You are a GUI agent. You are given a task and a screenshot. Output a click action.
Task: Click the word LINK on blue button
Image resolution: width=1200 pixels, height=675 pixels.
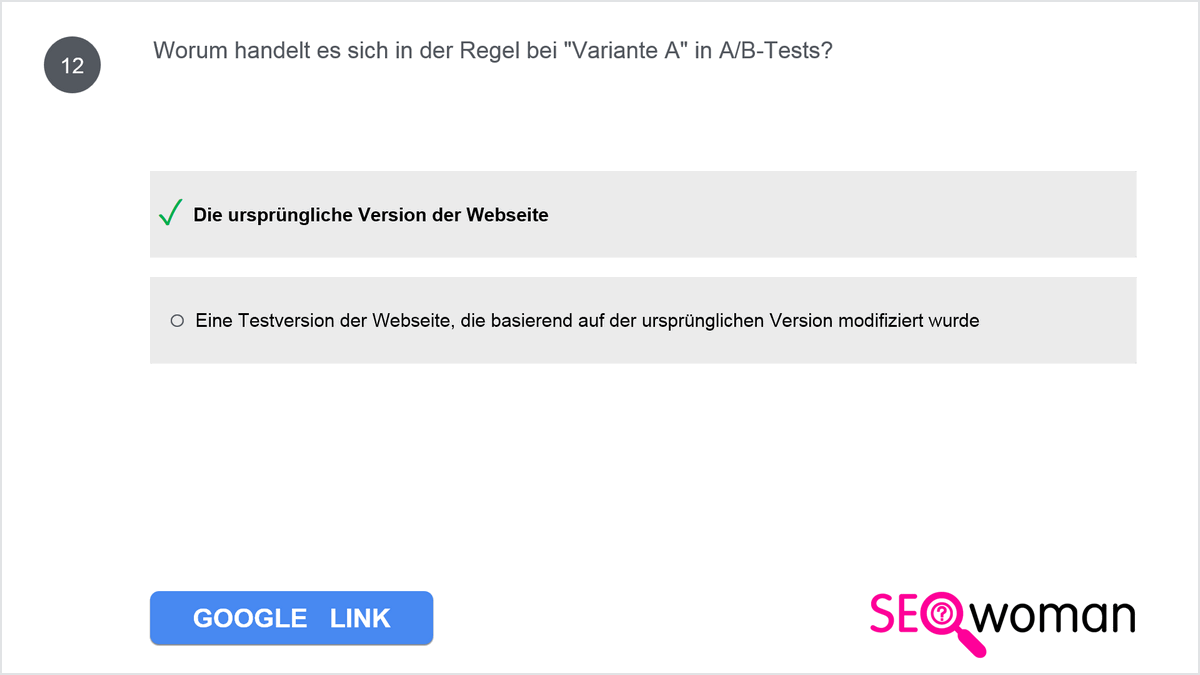click(x=360, y=618)
